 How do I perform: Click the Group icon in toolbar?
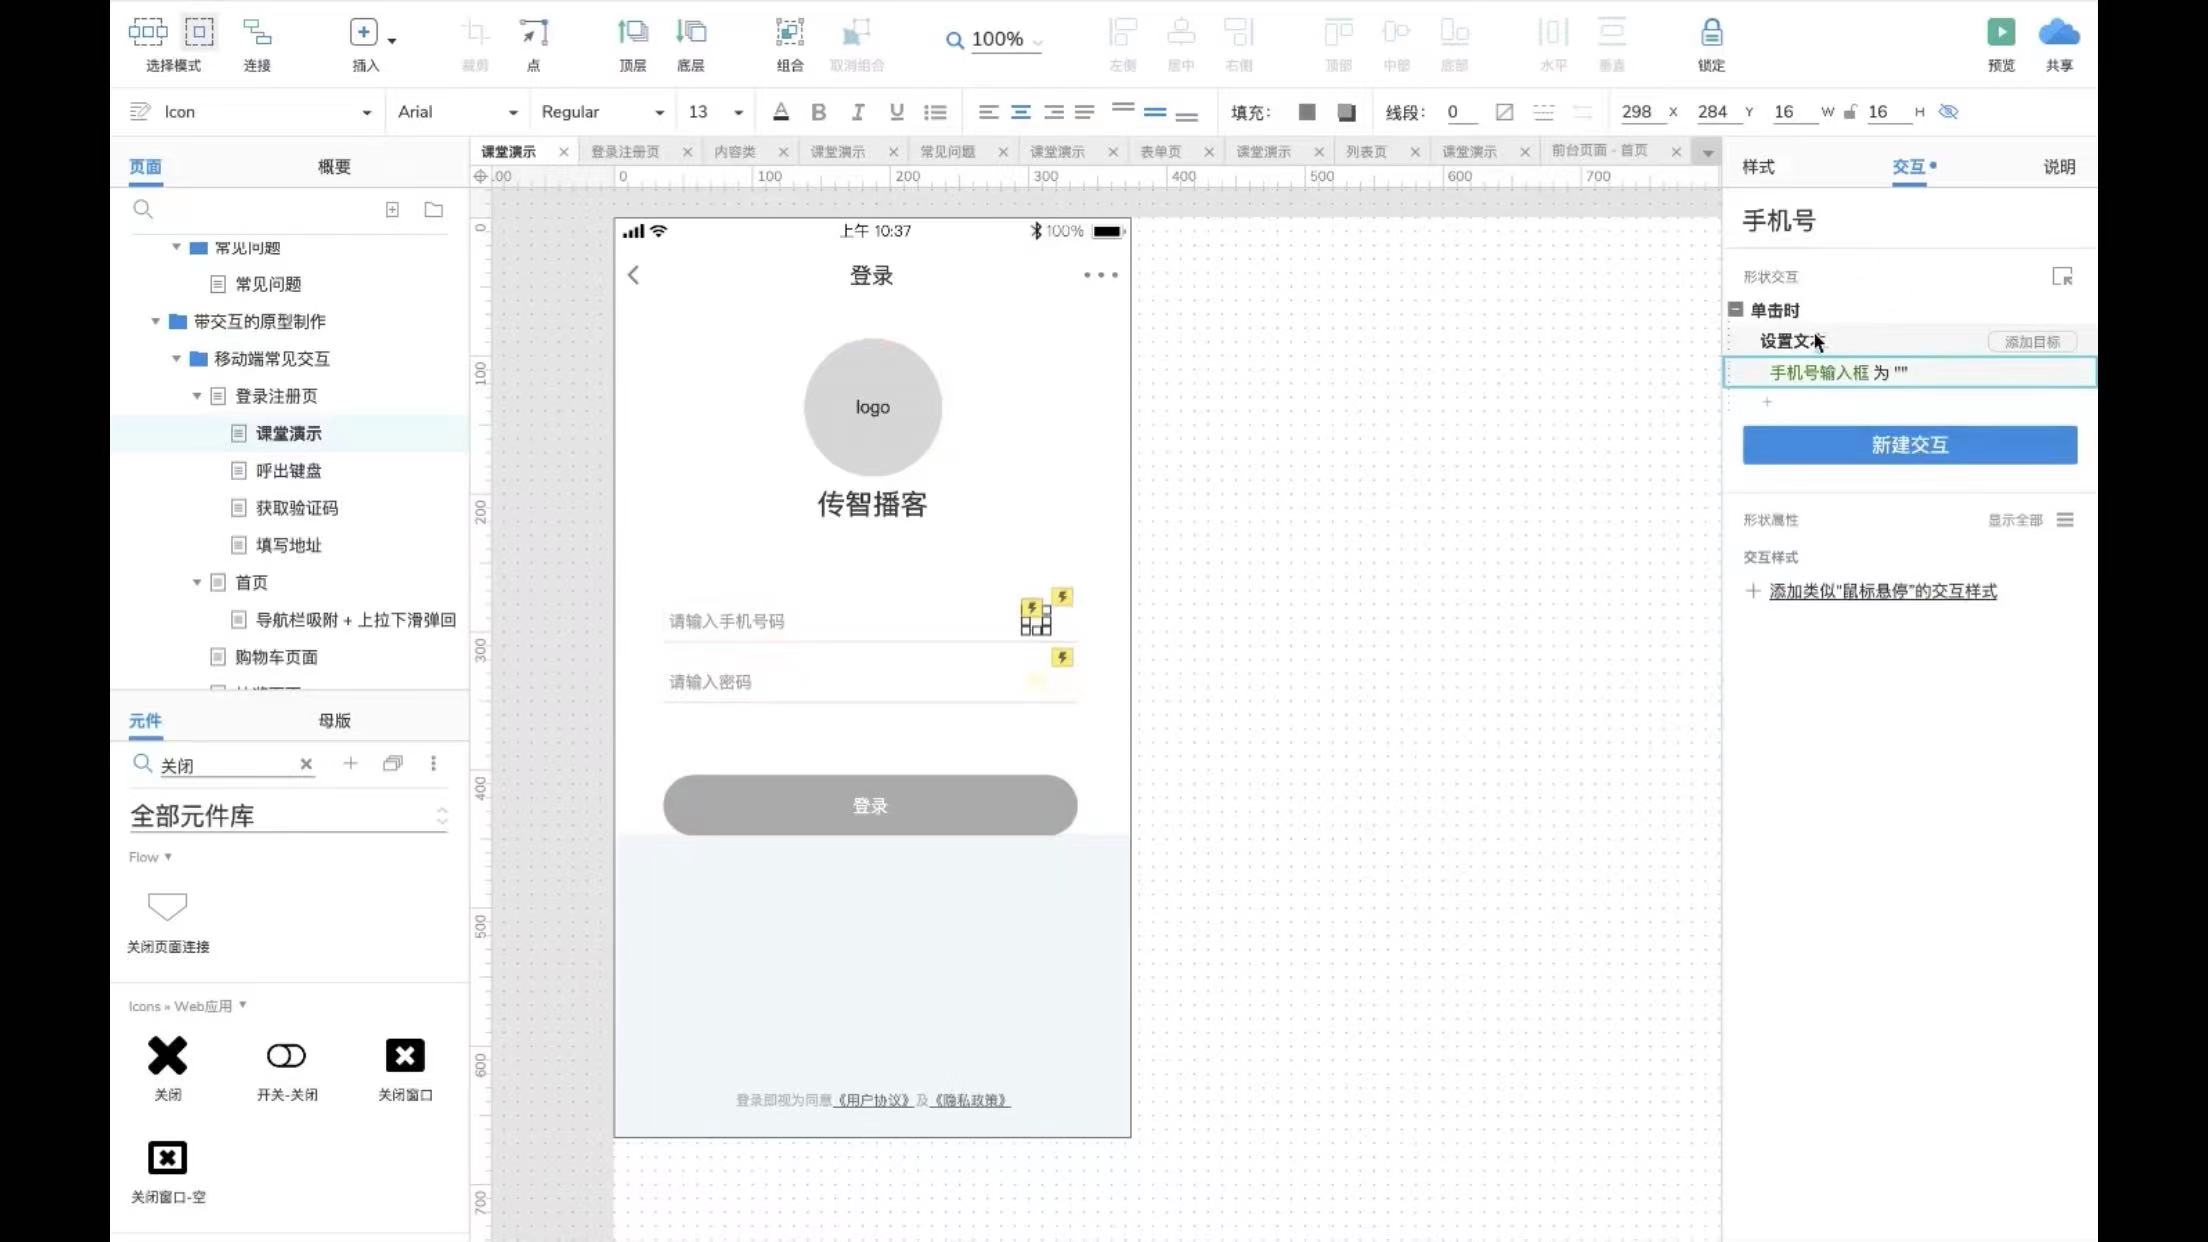[x=789, y=33]
